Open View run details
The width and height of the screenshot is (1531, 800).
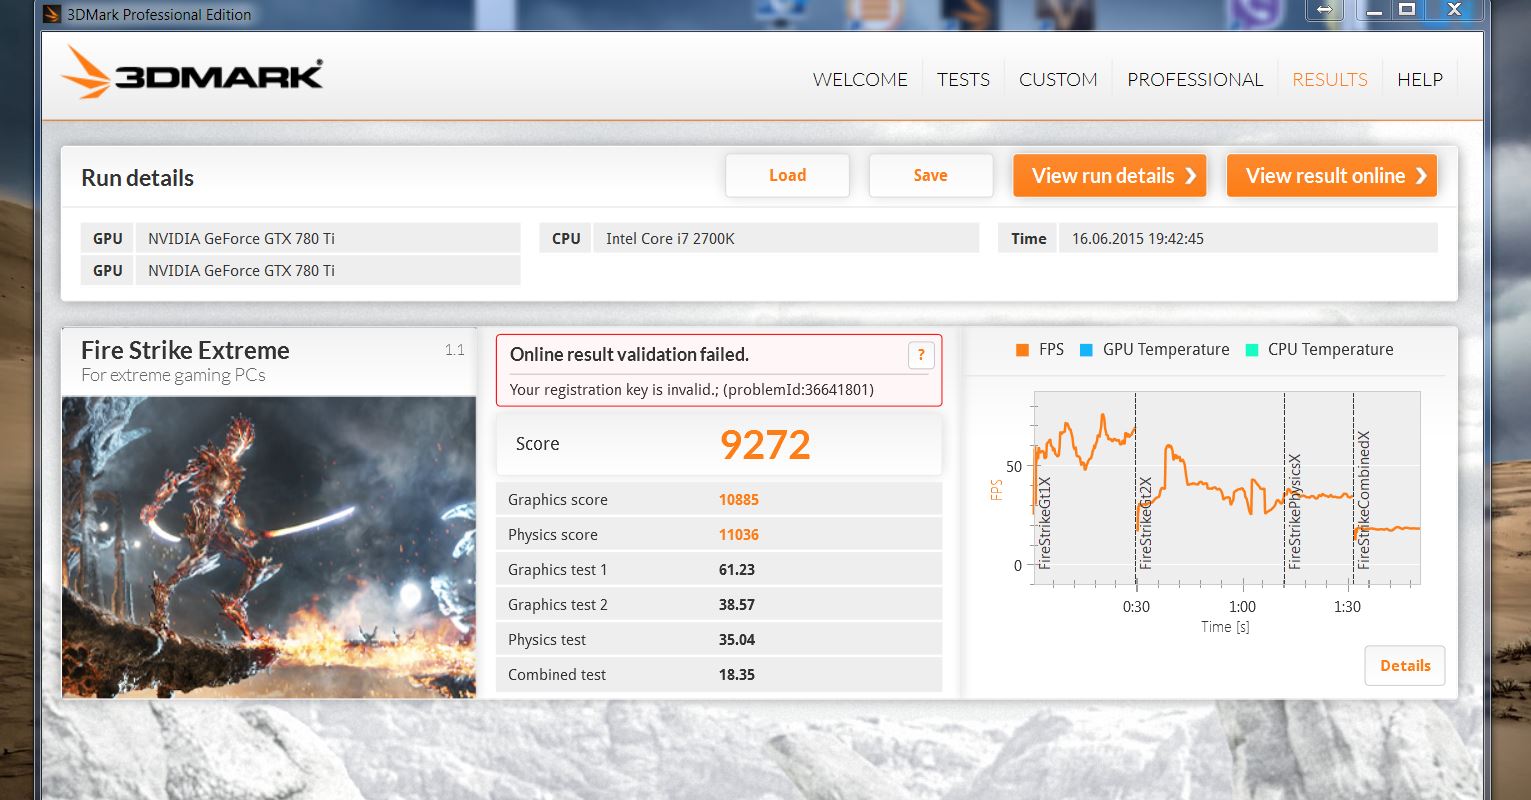(x=1109, y=175)
